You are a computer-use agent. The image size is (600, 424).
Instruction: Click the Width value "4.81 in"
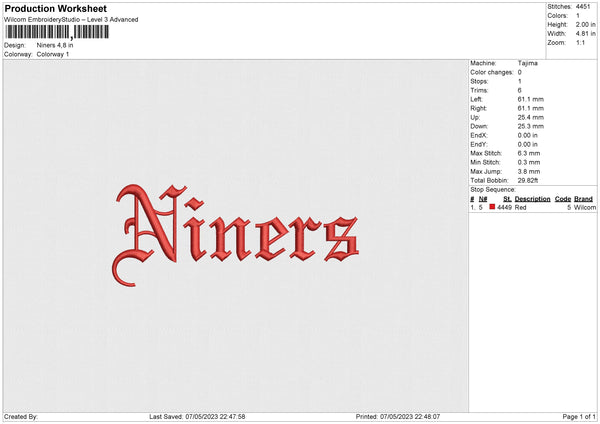point(585,34)
